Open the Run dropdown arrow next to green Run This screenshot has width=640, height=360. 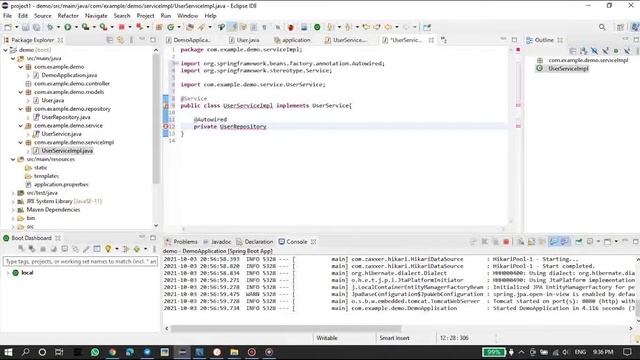click(76, 27)
